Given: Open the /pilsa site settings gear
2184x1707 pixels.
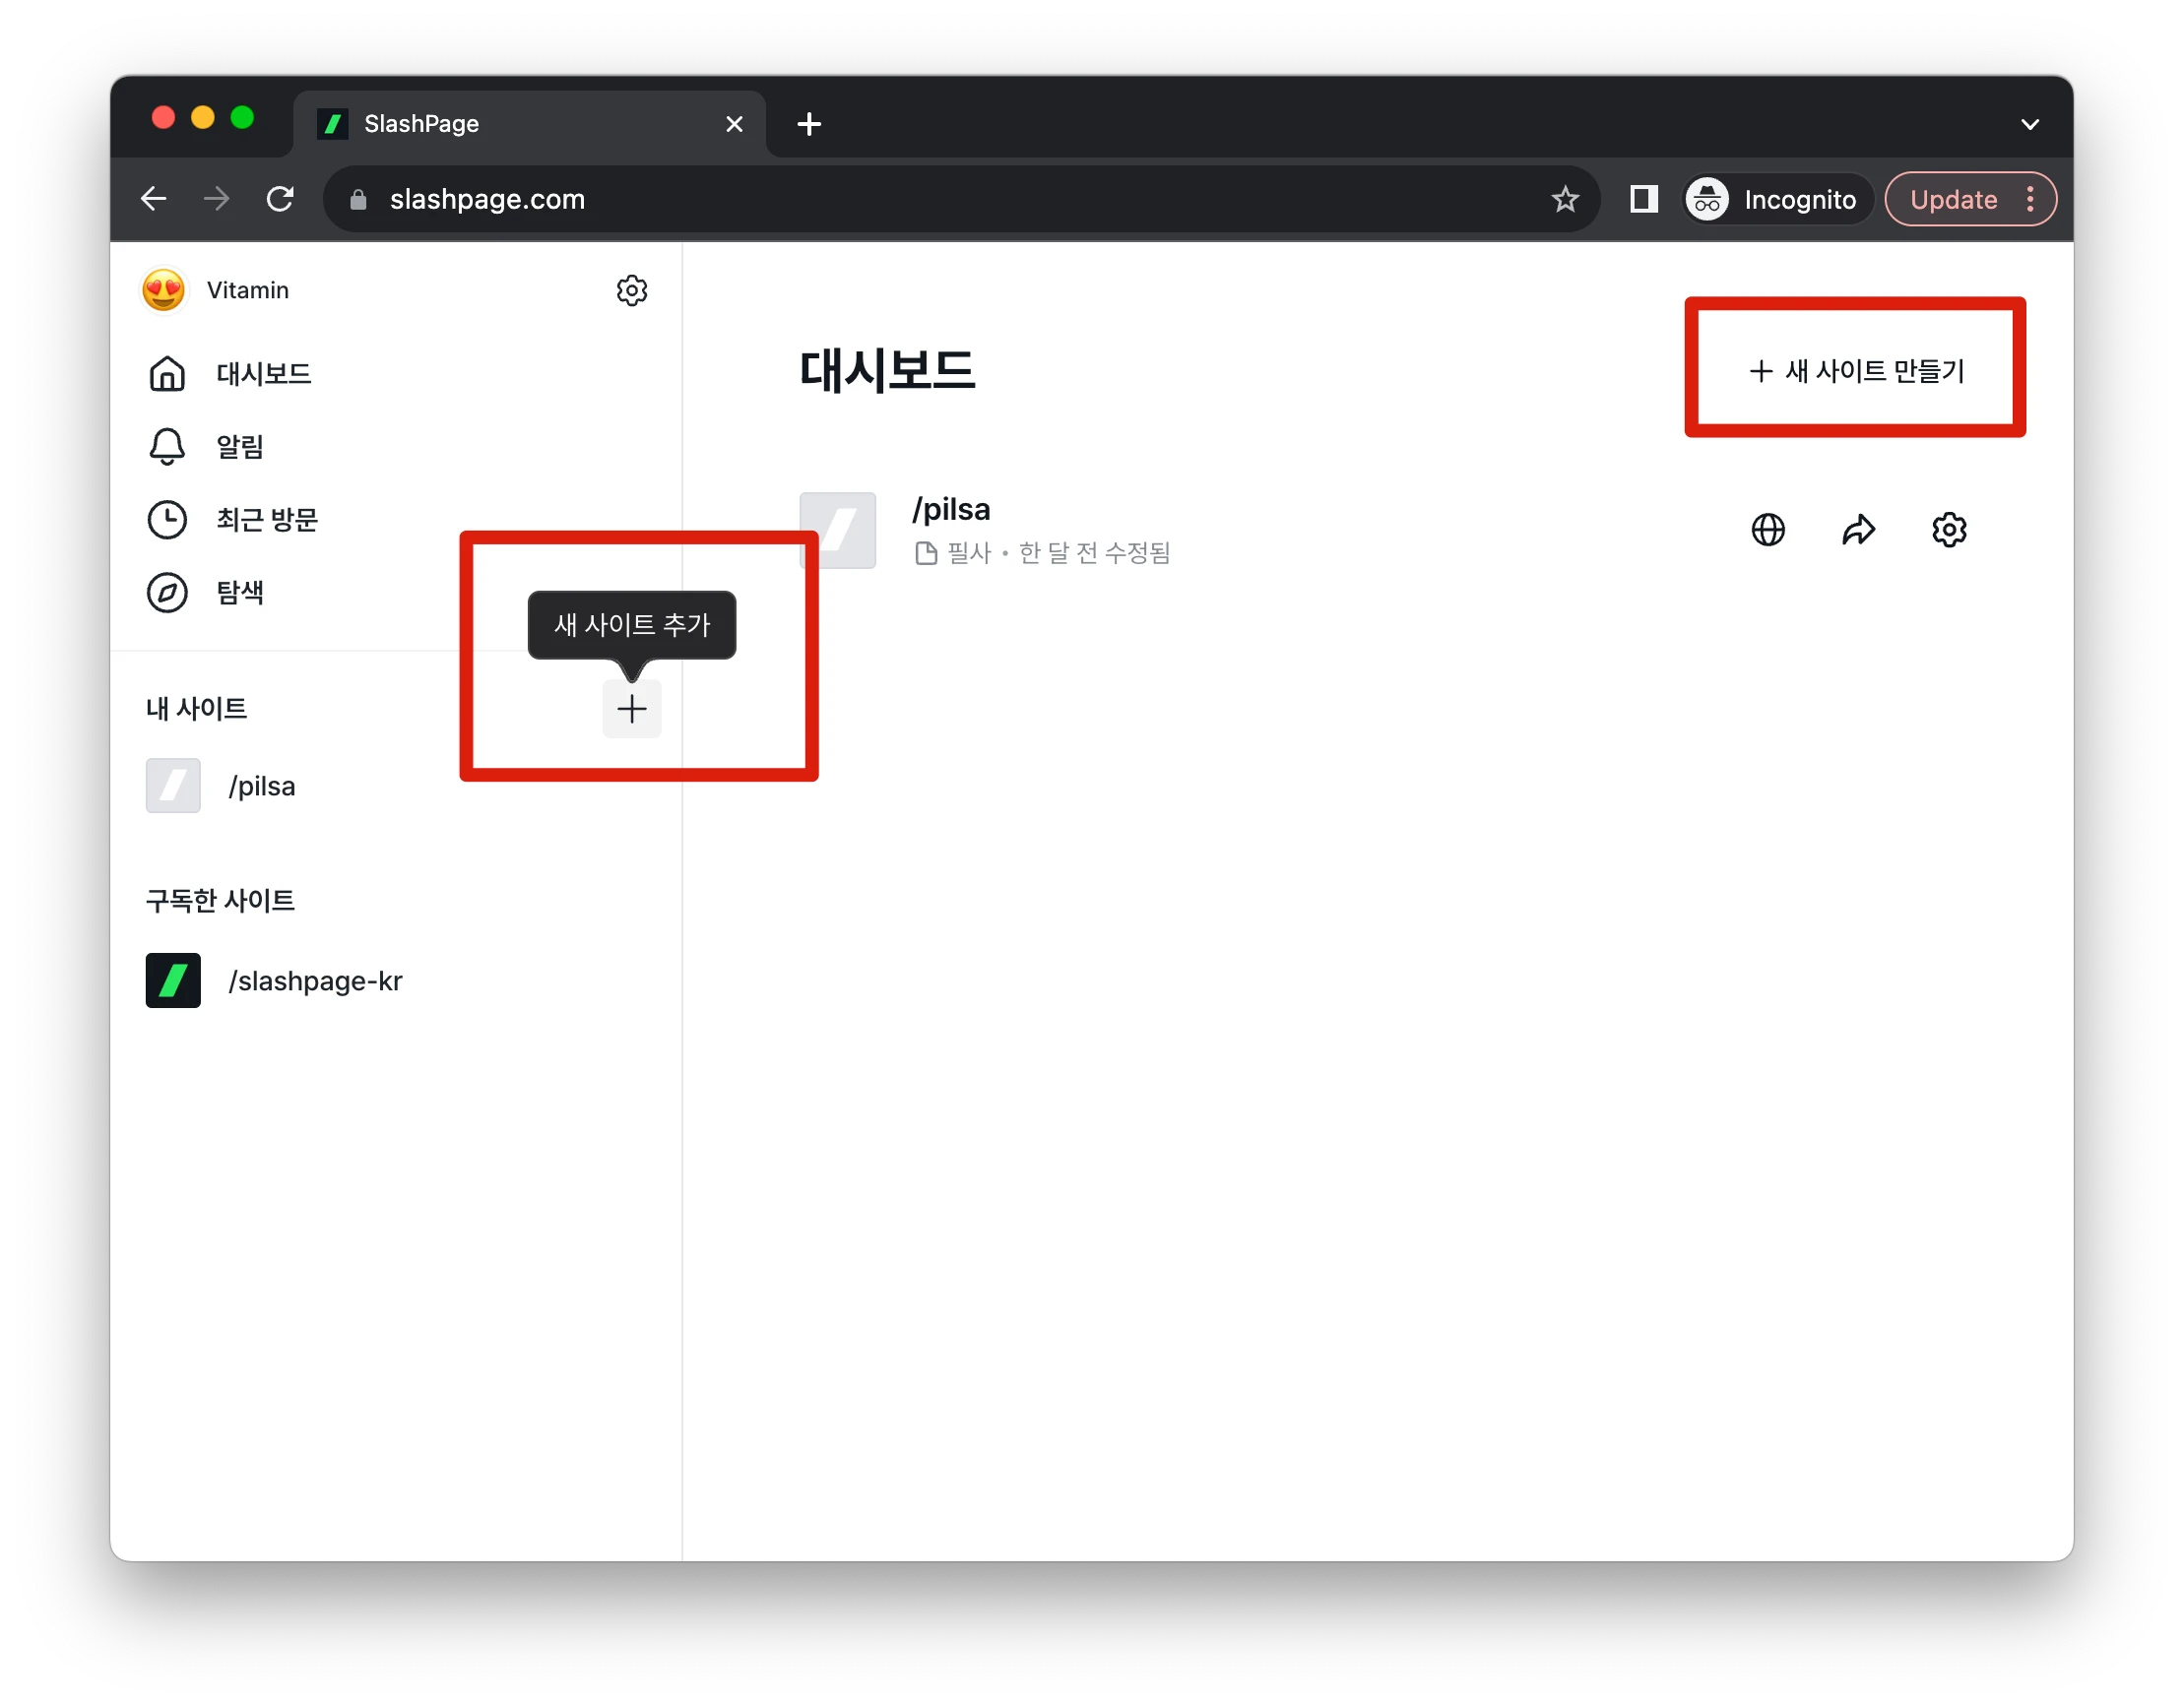Looking at the screenshot, I should point(1948,529).
